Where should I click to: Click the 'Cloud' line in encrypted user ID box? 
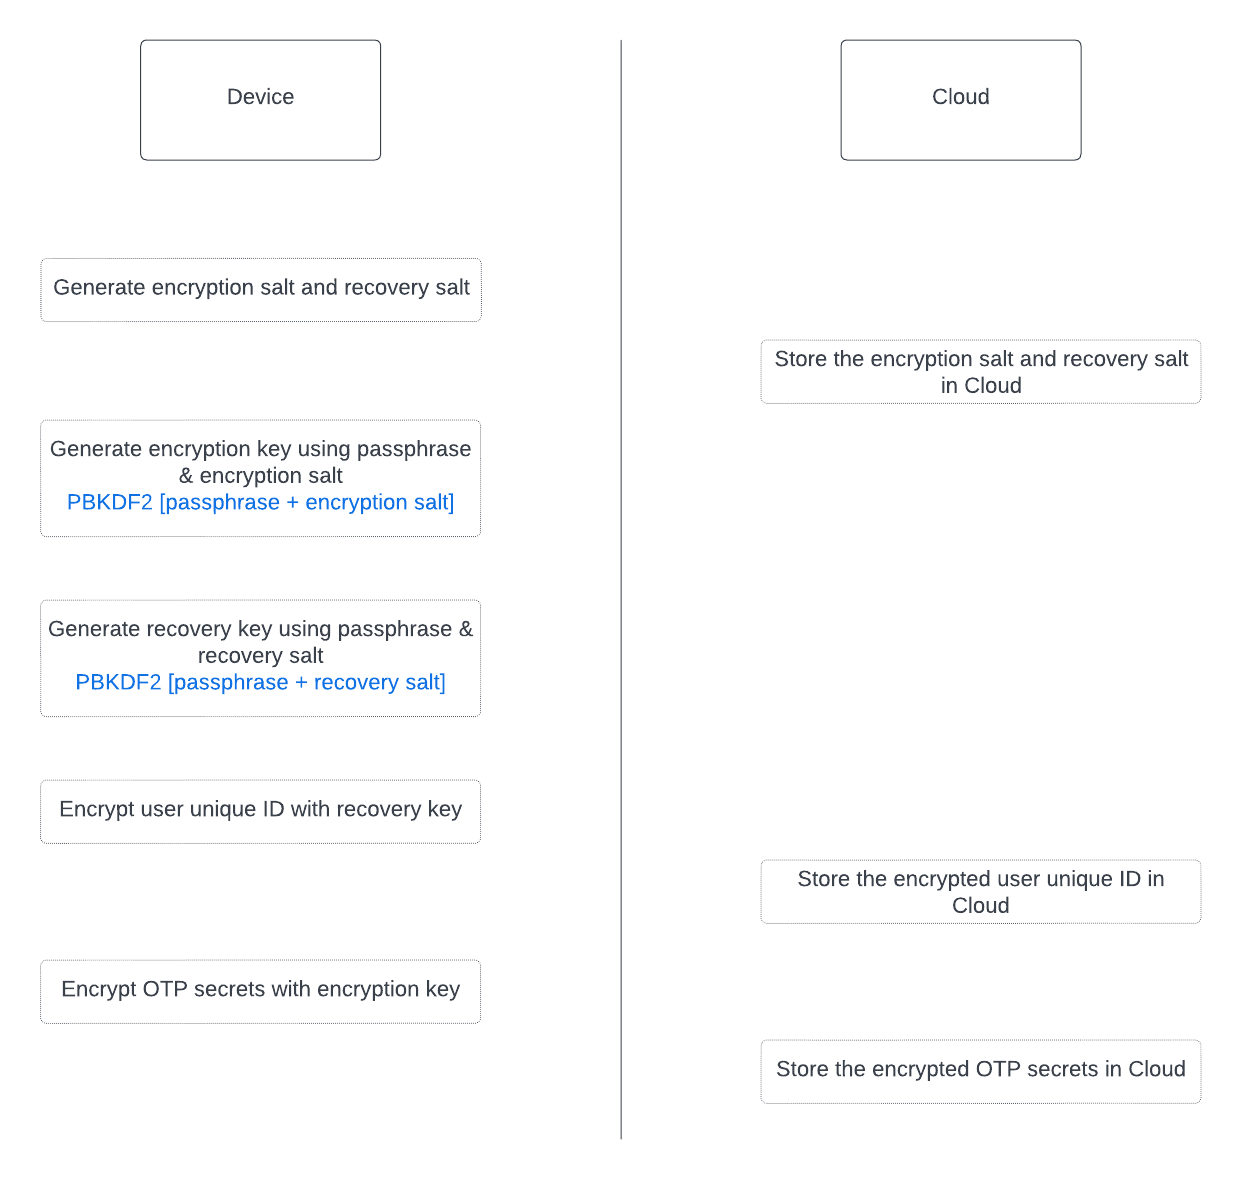point(981,906)
